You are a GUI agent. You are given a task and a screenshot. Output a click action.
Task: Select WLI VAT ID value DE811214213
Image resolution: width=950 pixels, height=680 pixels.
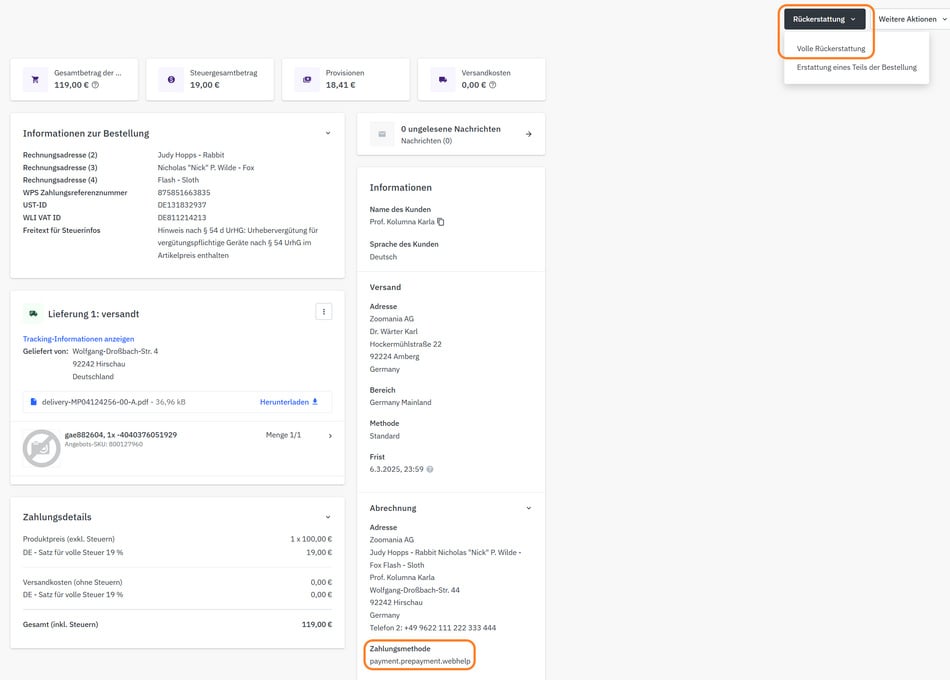[x=182, y=218]
